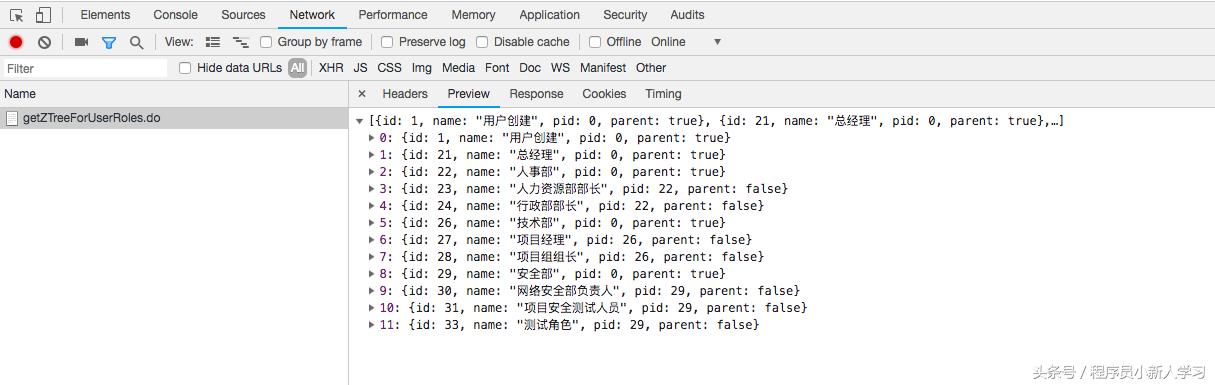Image resolution: width=1215 pixels, height=385 pixels.
Task: Expand item 8 named 安全部
Action: (x=373, y=274)
